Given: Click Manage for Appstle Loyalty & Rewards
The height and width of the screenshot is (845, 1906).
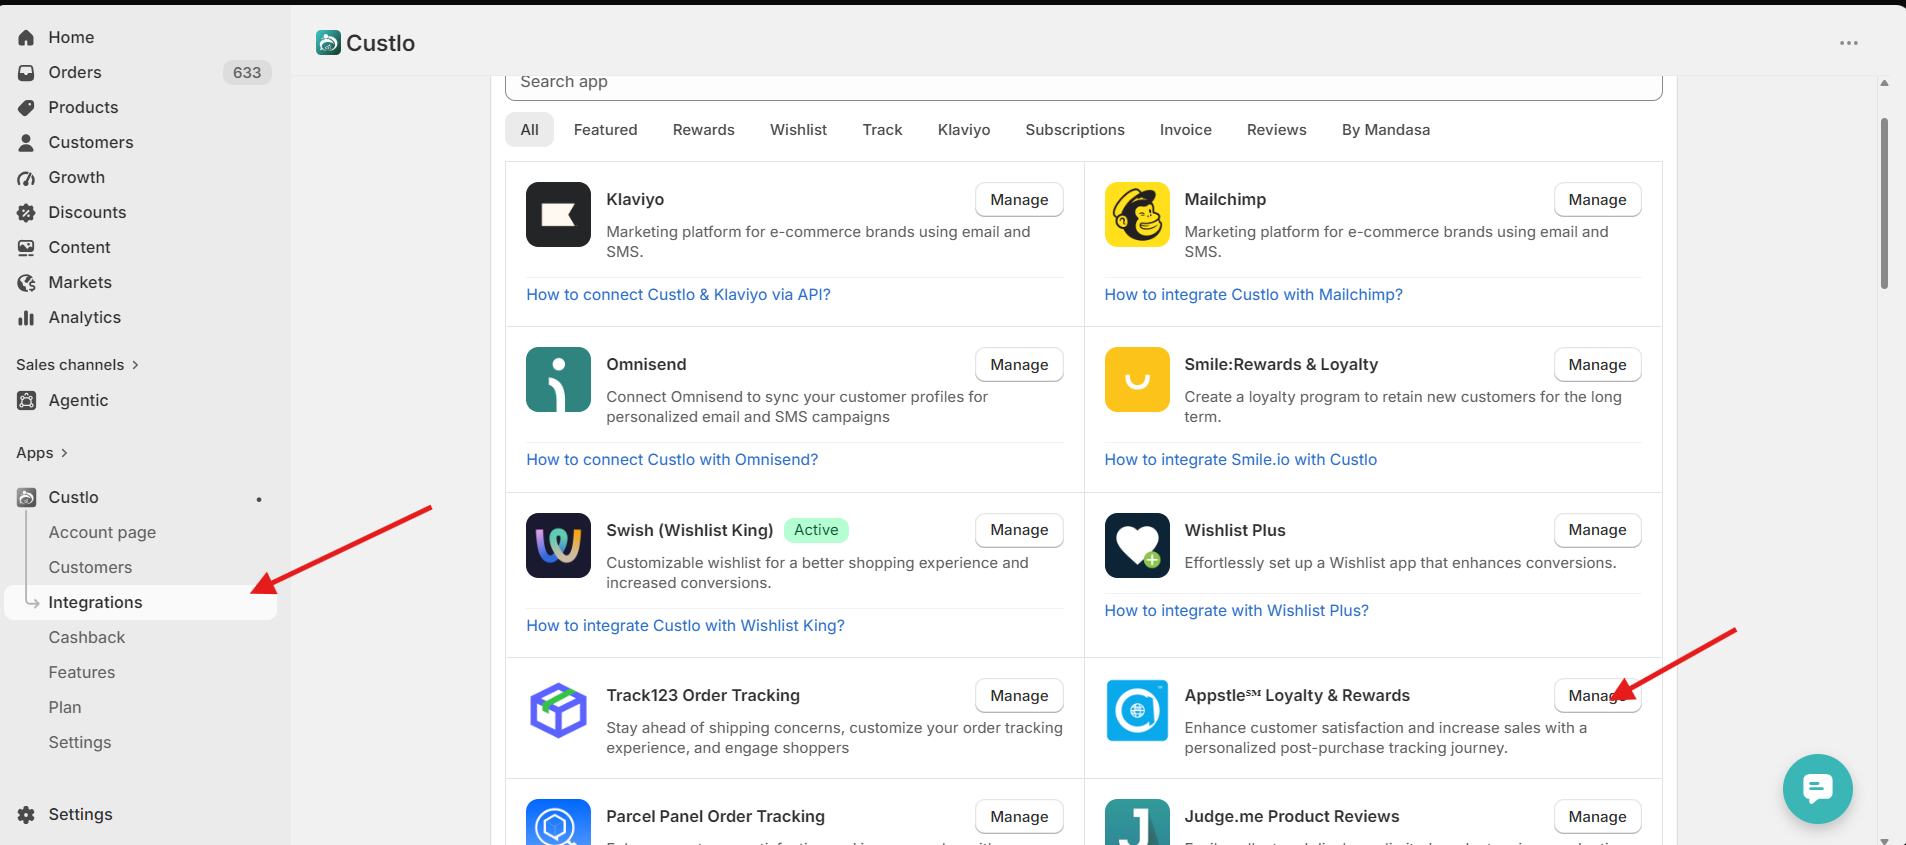Looking at the screenshot, I should click(x=1597, y=696).
